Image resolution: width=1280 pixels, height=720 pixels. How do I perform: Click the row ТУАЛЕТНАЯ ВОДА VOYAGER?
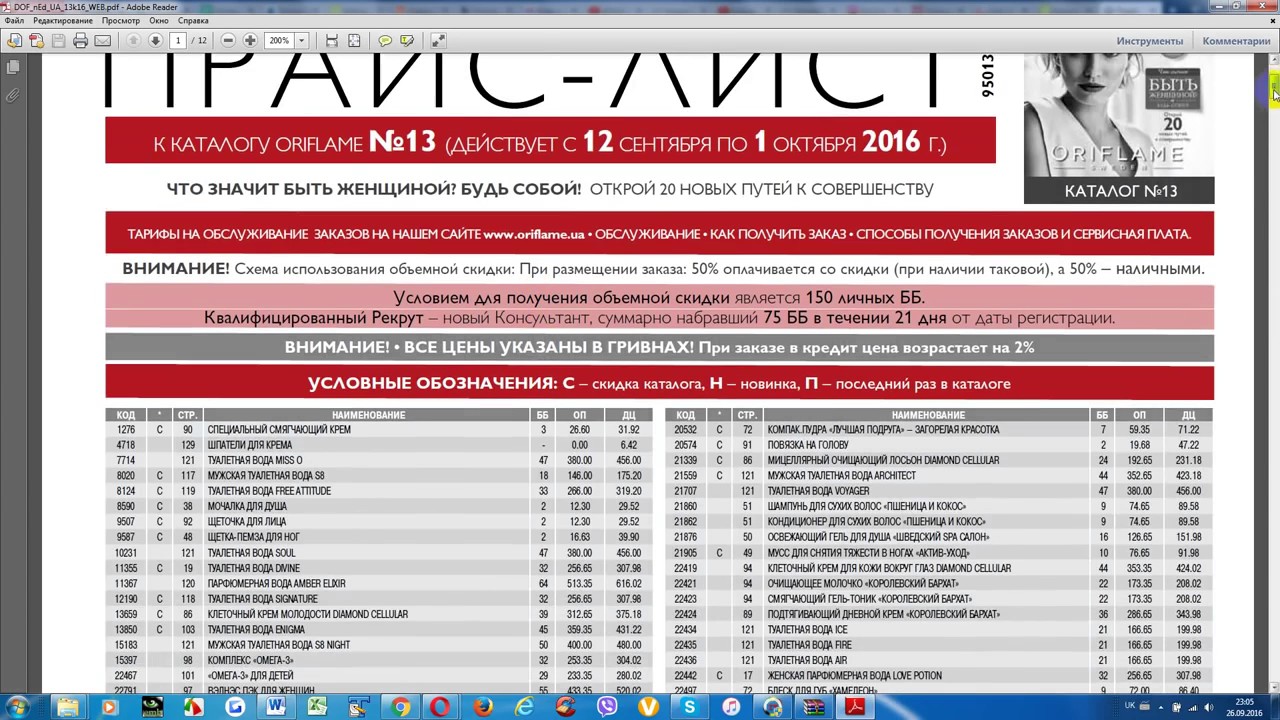click(939, 491)
